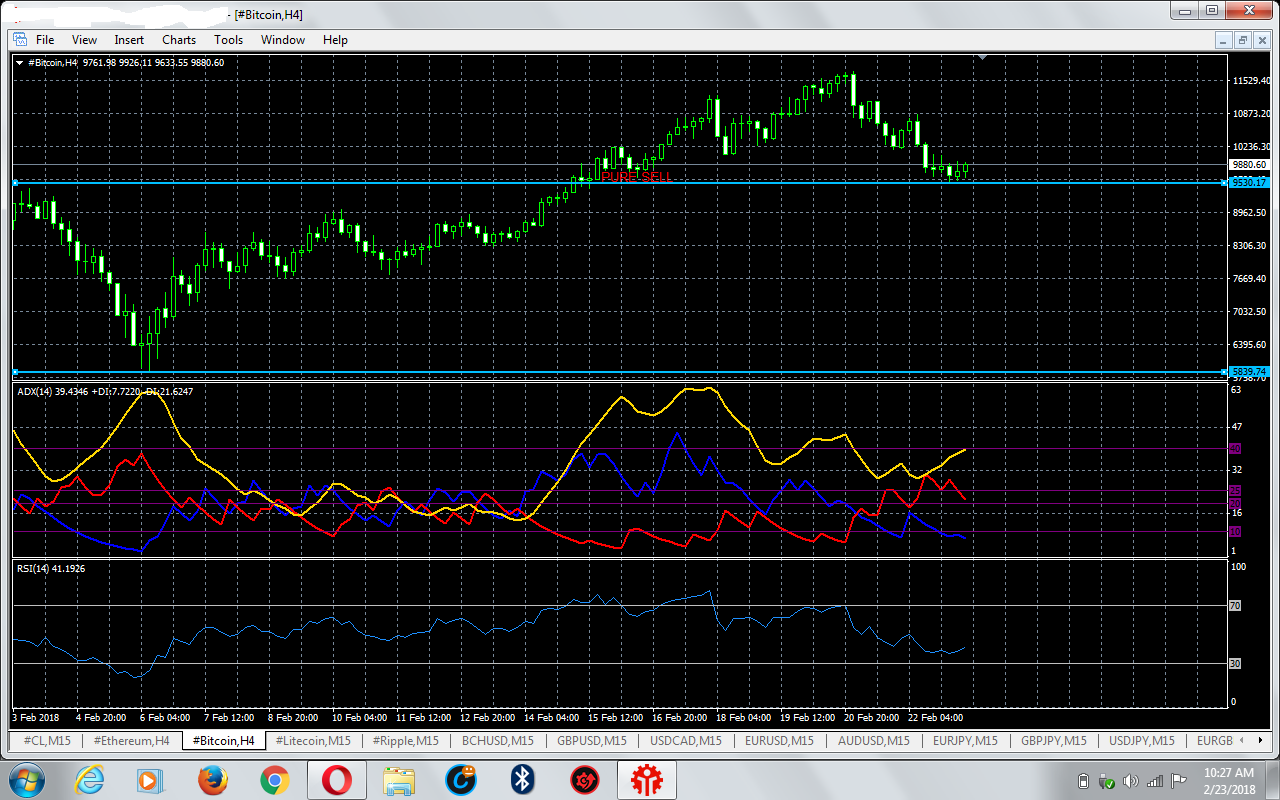
Task: Open the network signal tray icon
Action: point(1155,781)
